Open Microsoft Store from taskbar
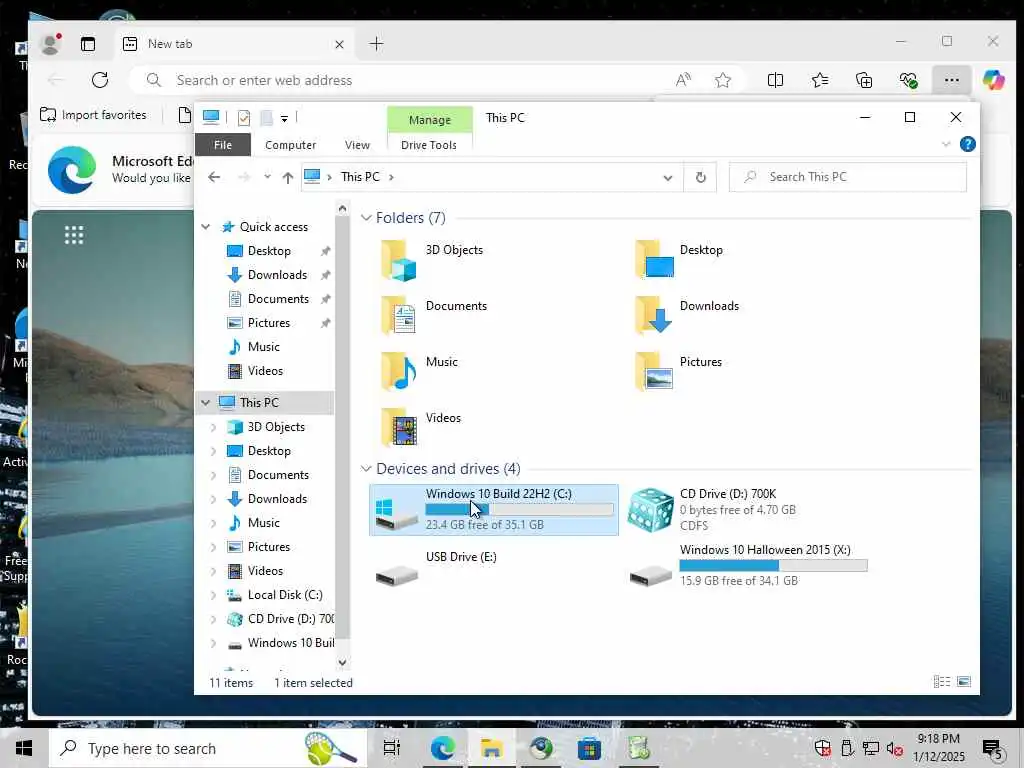The height and width of the screenshot is (768, 1024). tap(589, 748)
